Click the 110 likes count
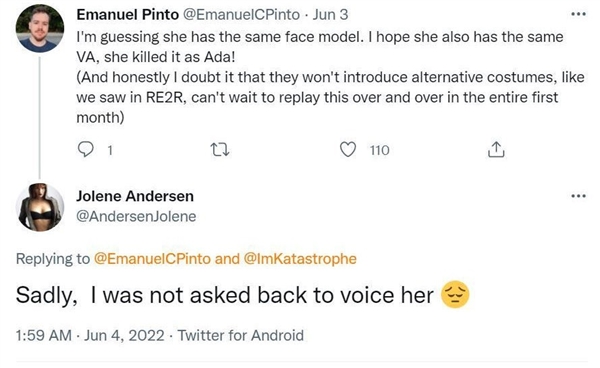Image resolution: width=600 pixels, height=368 pixels. tap(380, 150)
